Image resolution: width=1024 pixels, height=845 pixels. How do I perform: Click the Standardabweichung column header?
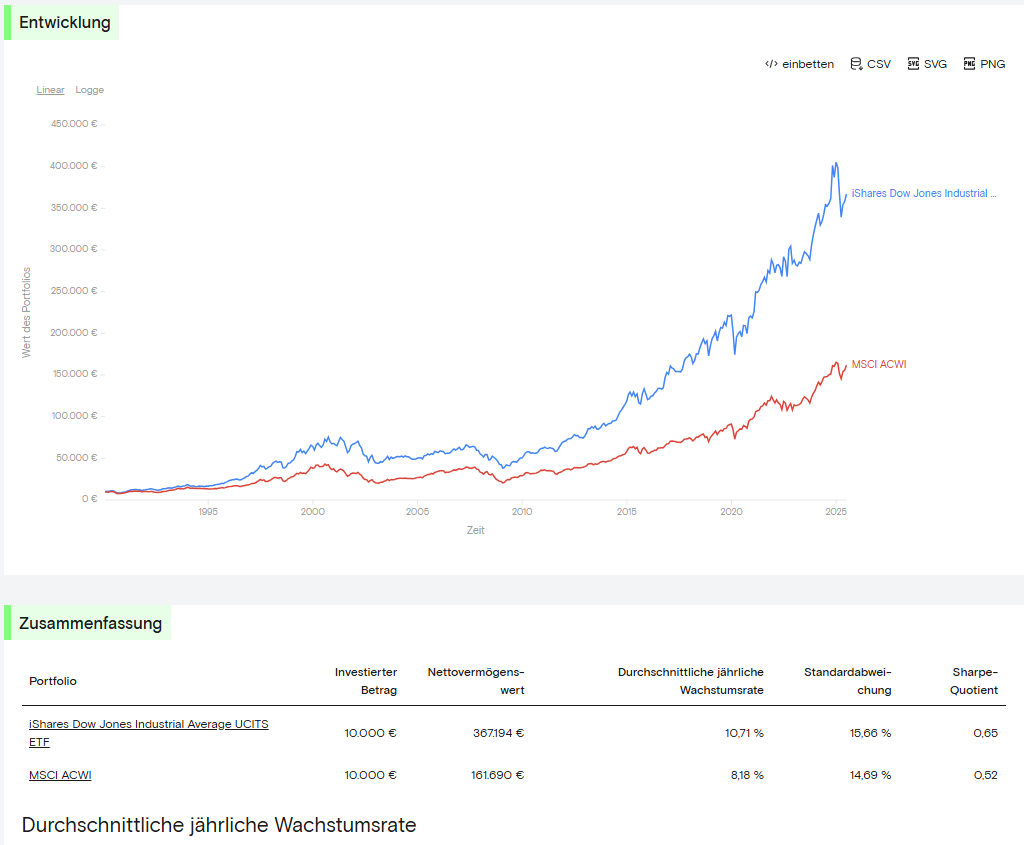[847, 681]
